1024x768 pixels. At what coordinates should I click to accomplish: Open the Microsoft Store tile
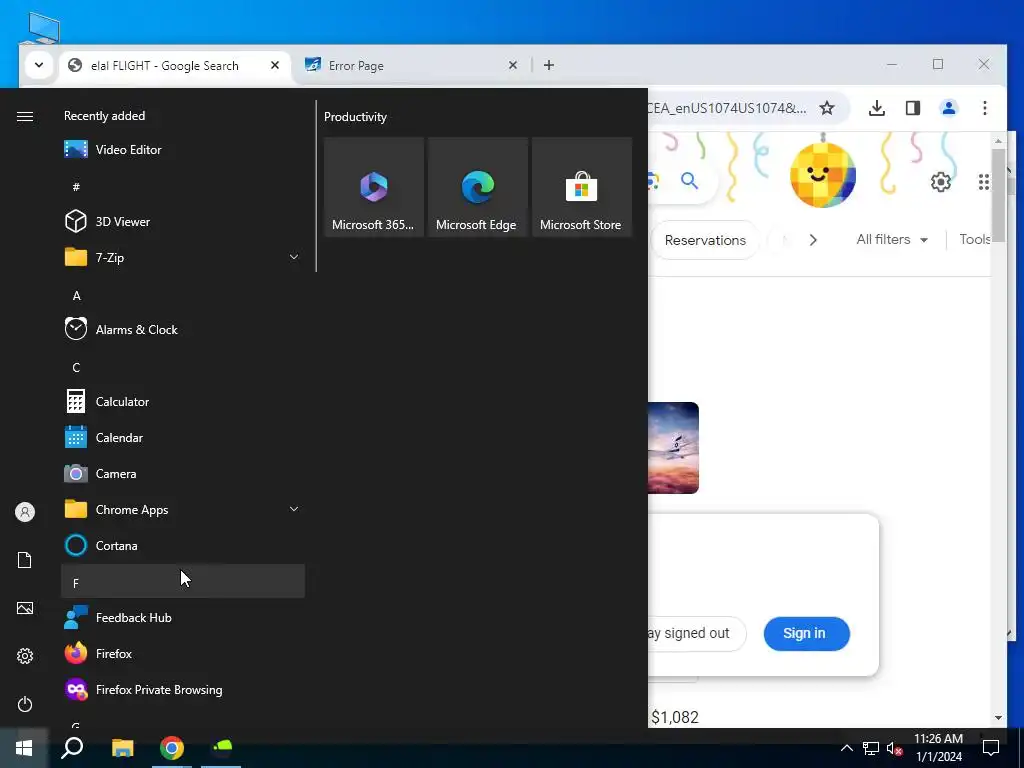coord(582,187)
